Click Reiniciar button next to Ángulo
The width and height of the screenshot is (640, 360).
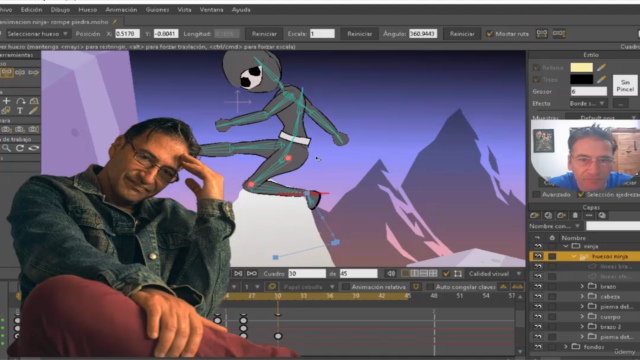pos(462,34)
